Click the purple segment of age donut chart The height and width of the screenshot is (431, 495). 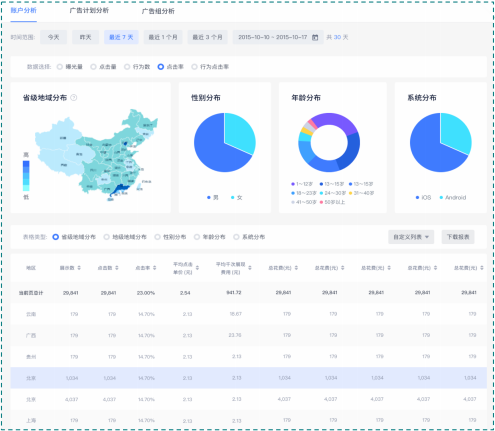(x=335, y=120)
